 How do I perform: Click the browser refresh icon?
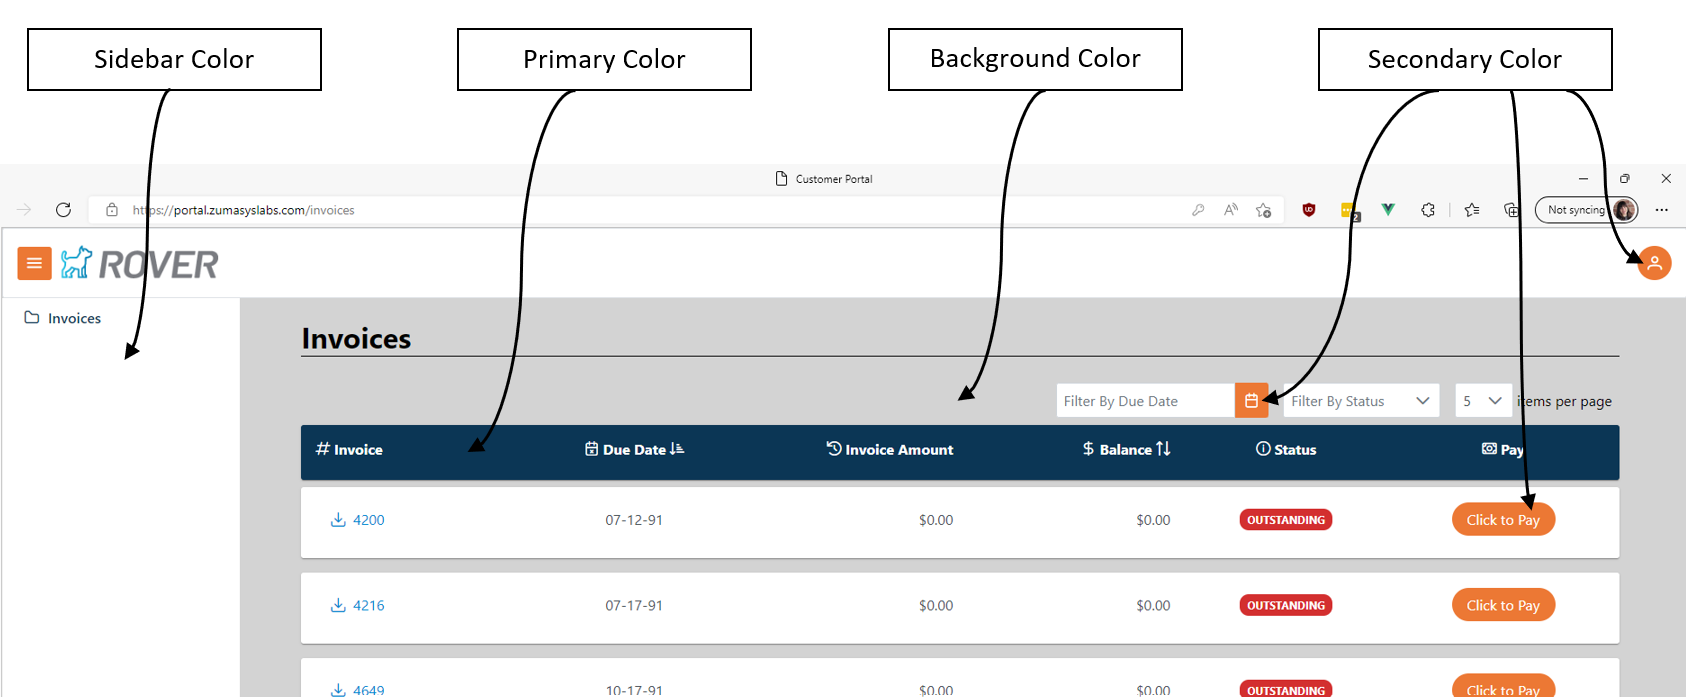pos(63,210)
